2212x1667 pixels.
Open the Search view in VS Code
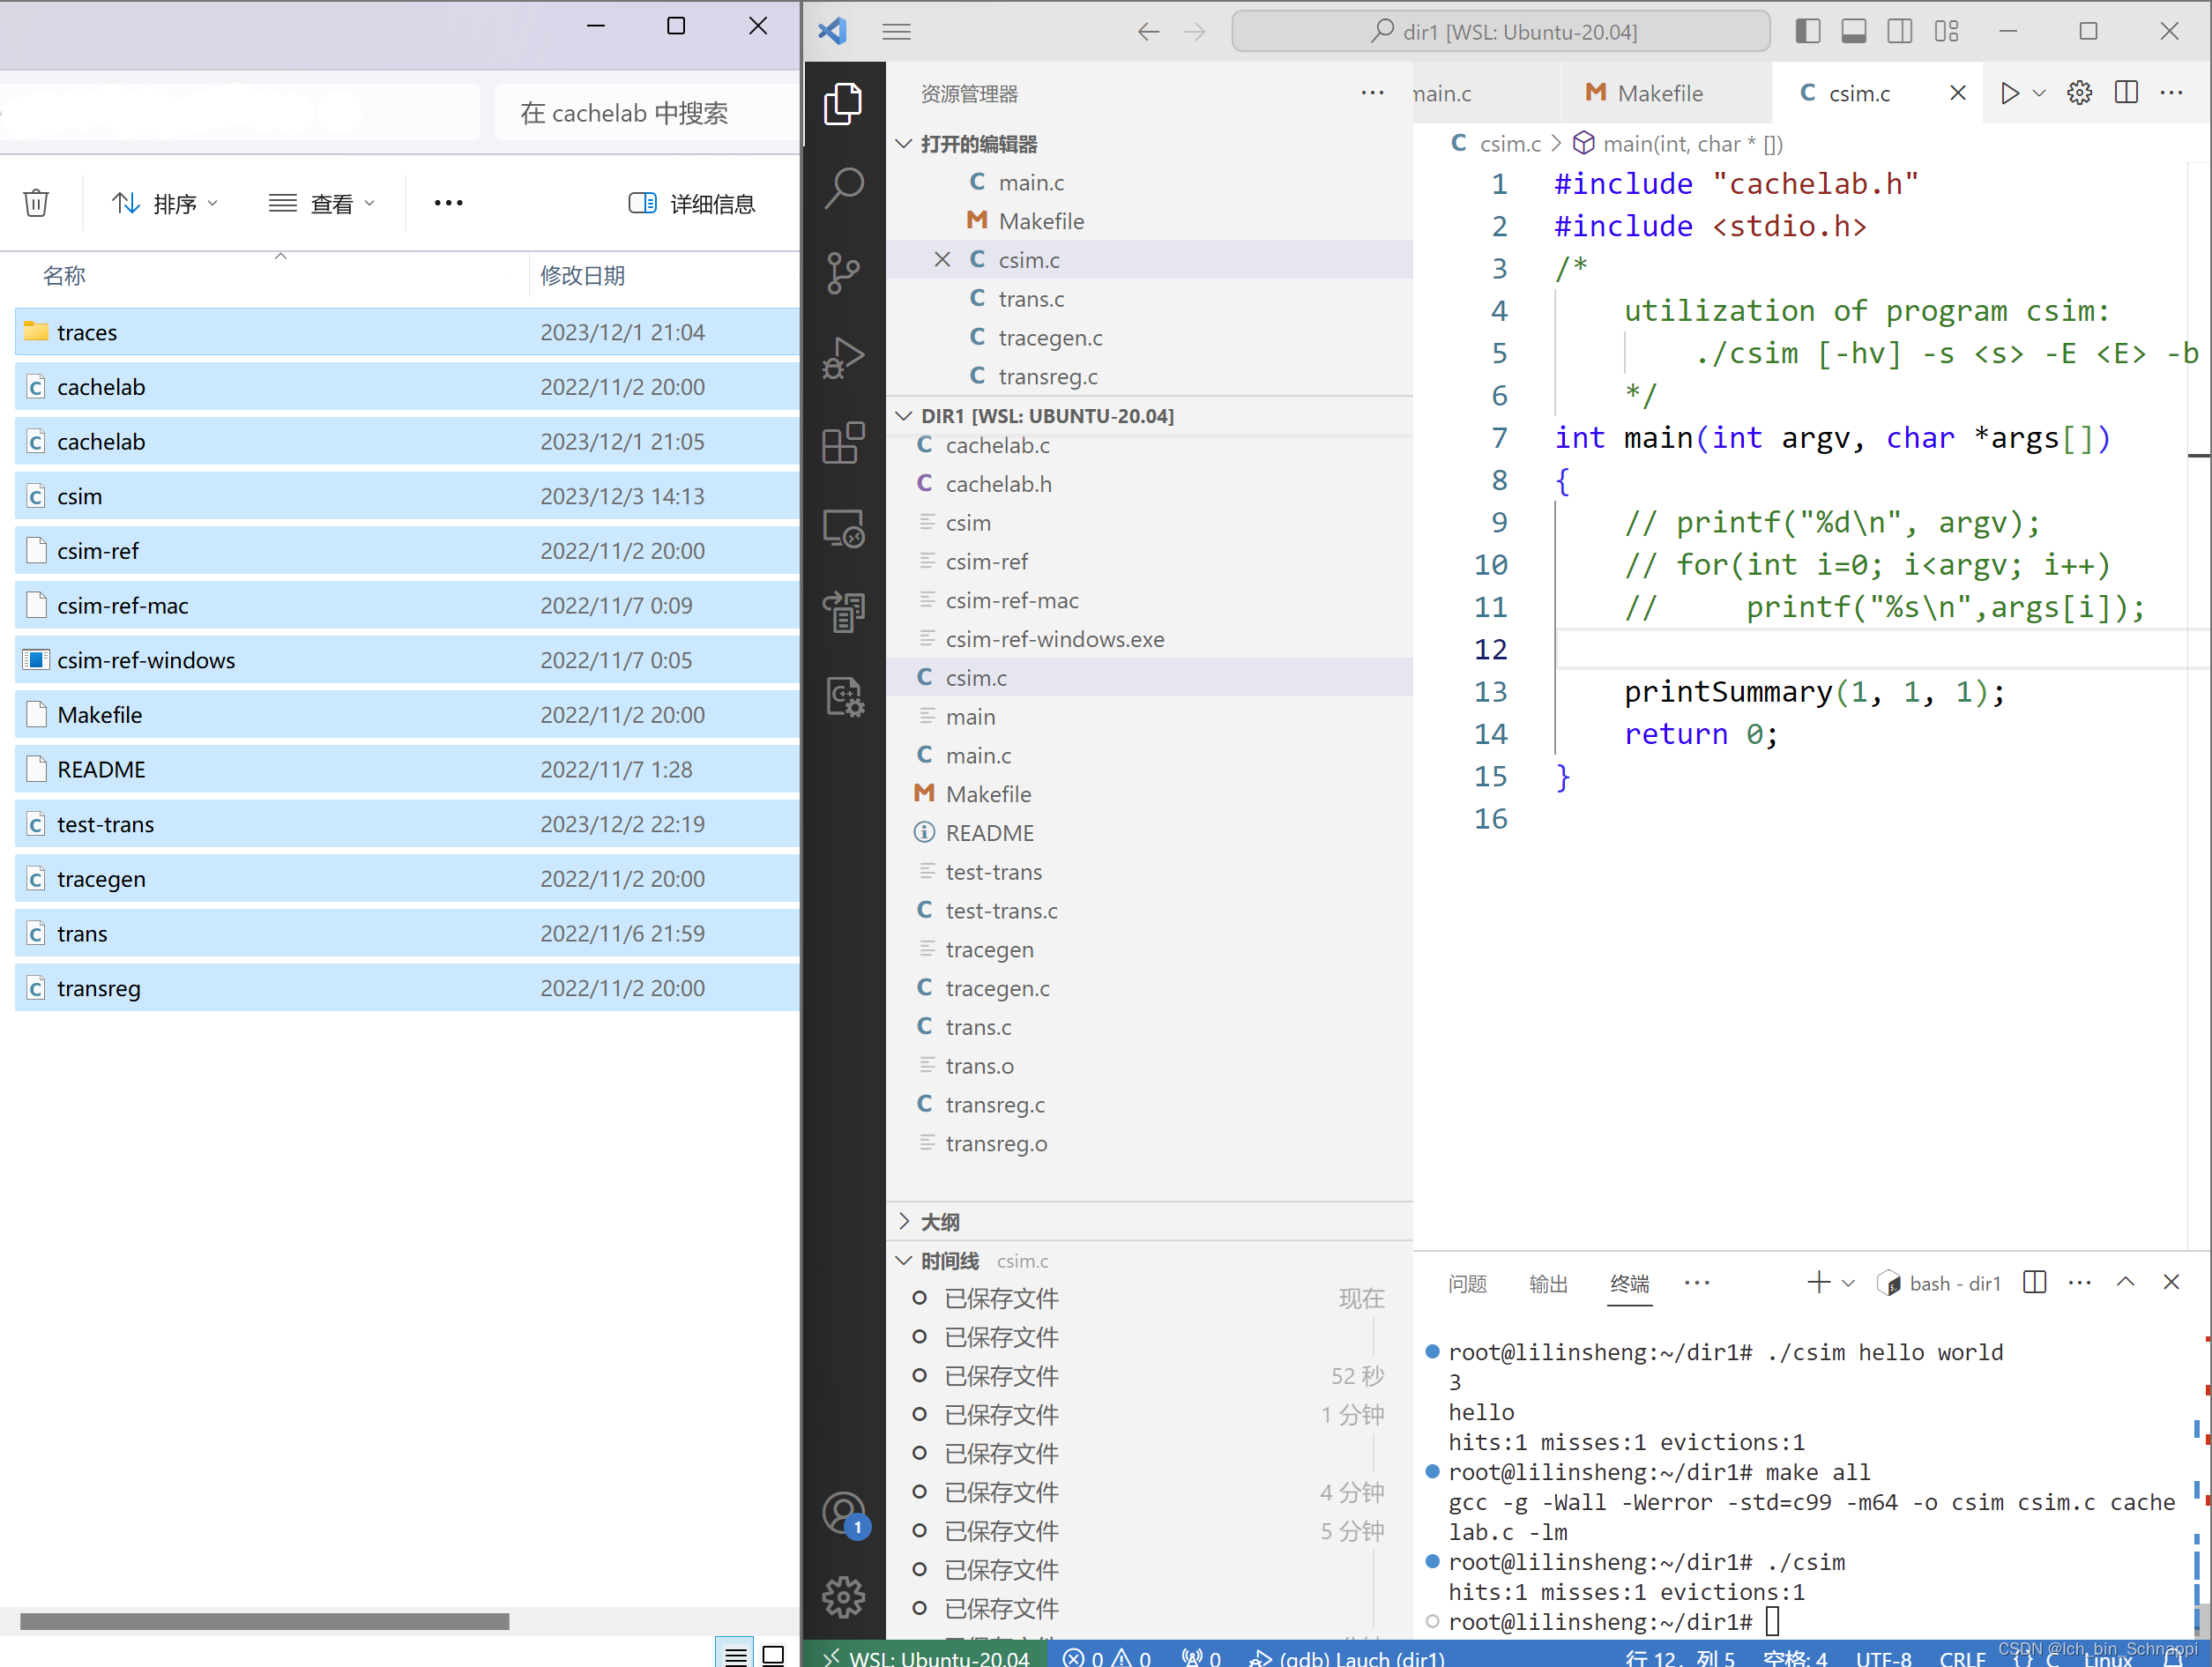coord(845,188)
